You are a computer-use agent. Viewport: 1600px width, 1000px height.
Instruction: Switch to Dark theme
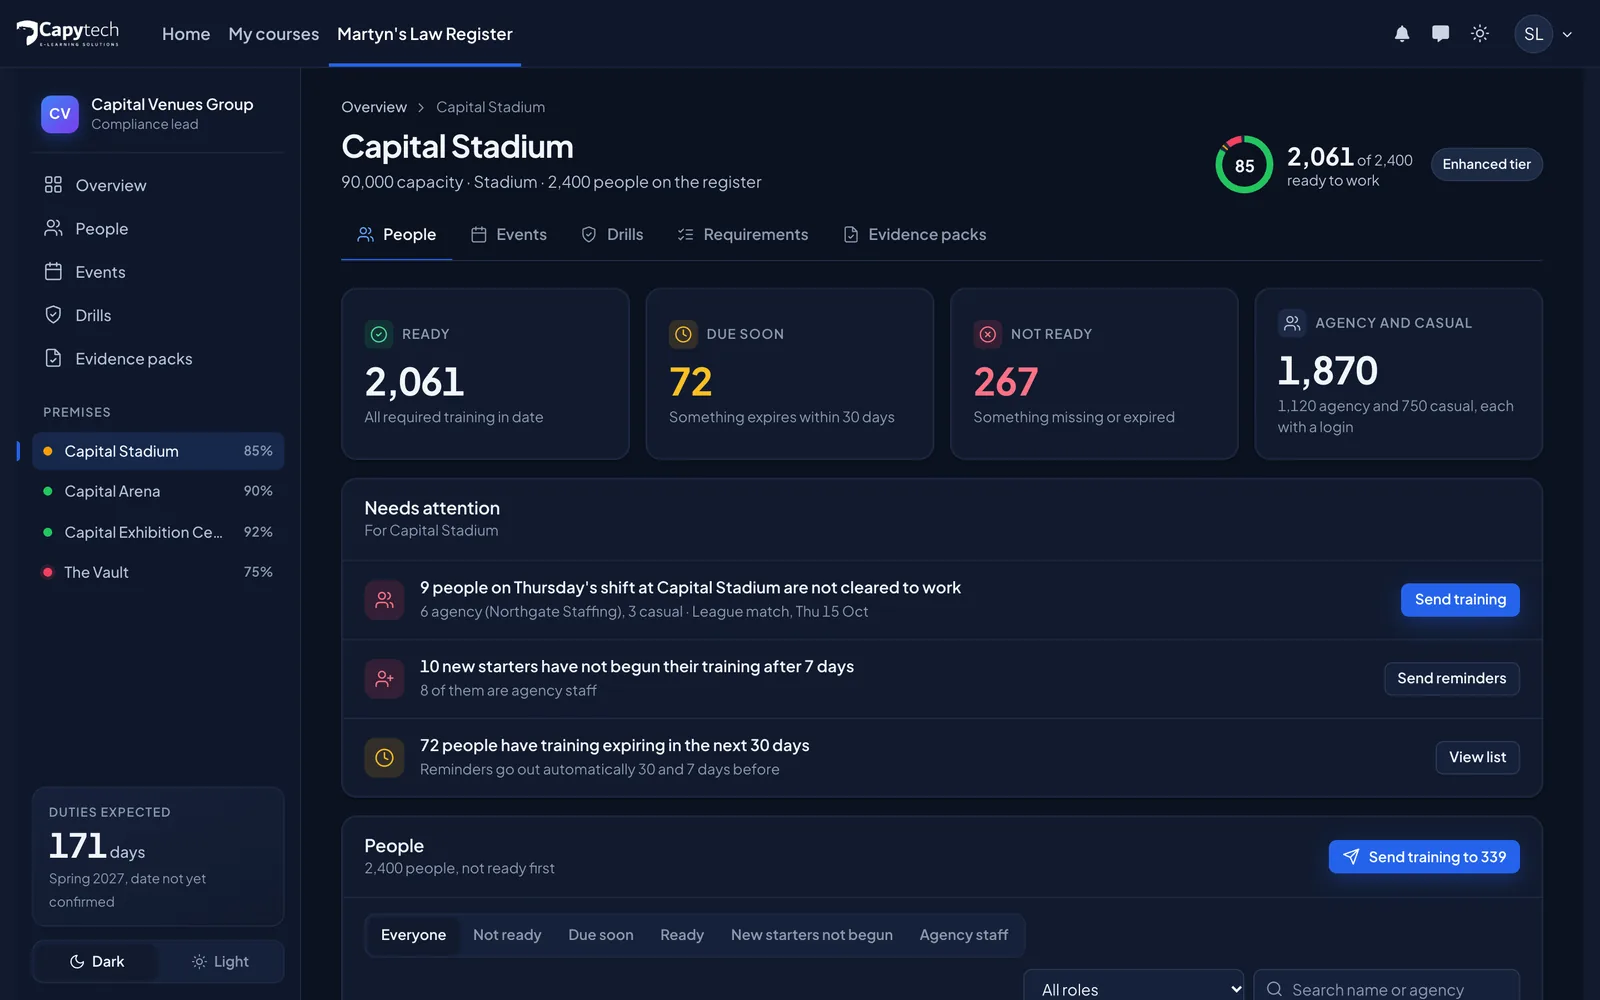[x=96, y=962]
